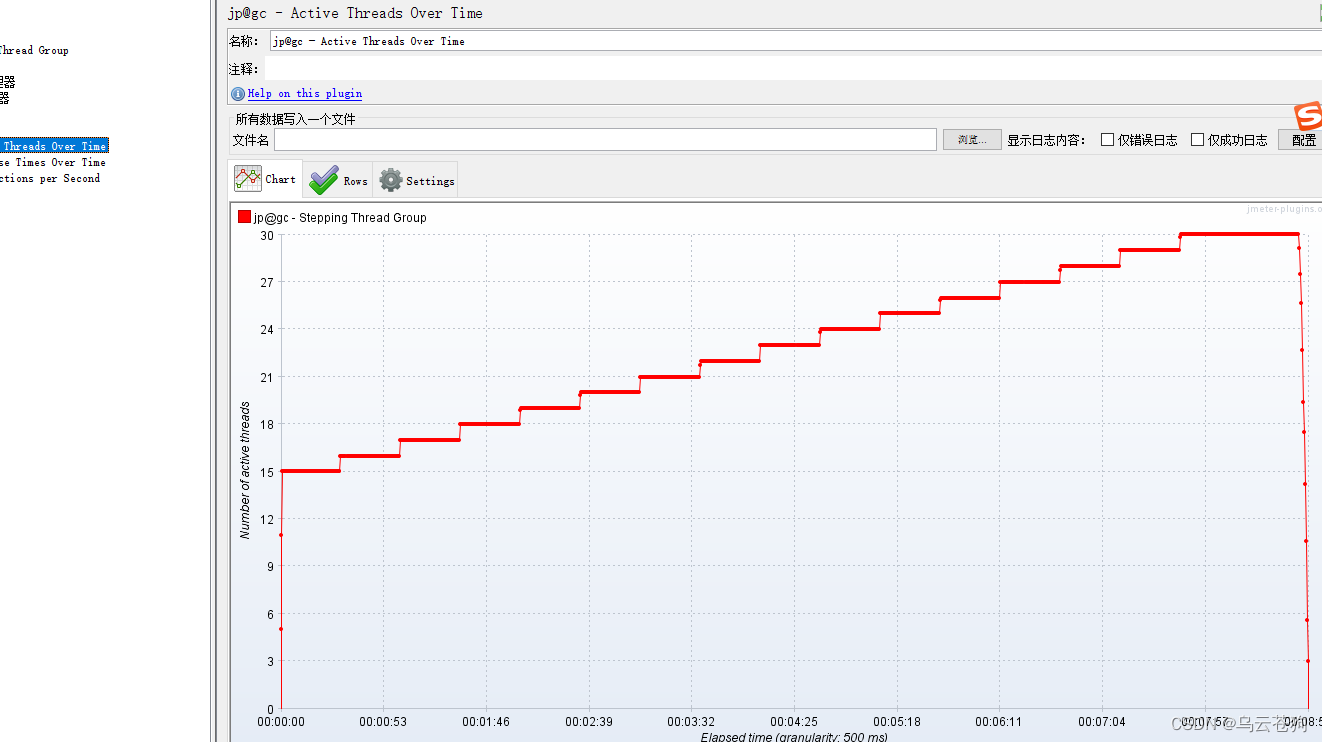This screenshot has width=1322, height=742.
Task: Click the green checkmark Rows icon
Action: point(324,180)
